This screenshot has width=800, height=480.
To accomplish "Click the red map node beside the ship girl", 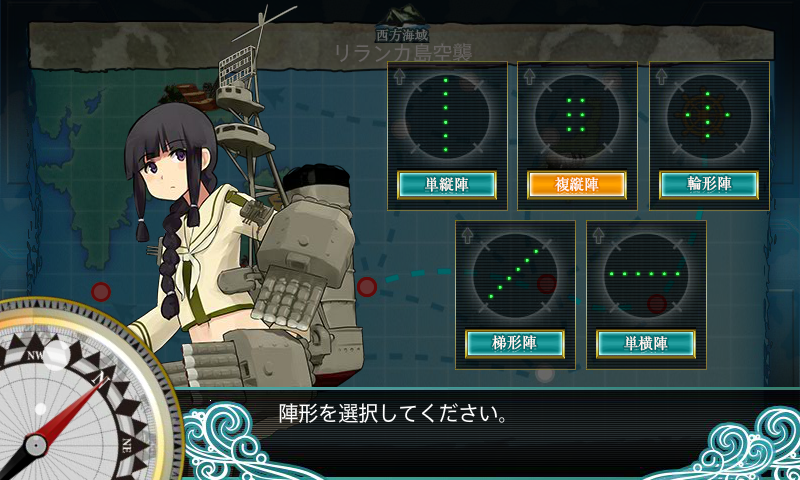I will pos(366,287).
